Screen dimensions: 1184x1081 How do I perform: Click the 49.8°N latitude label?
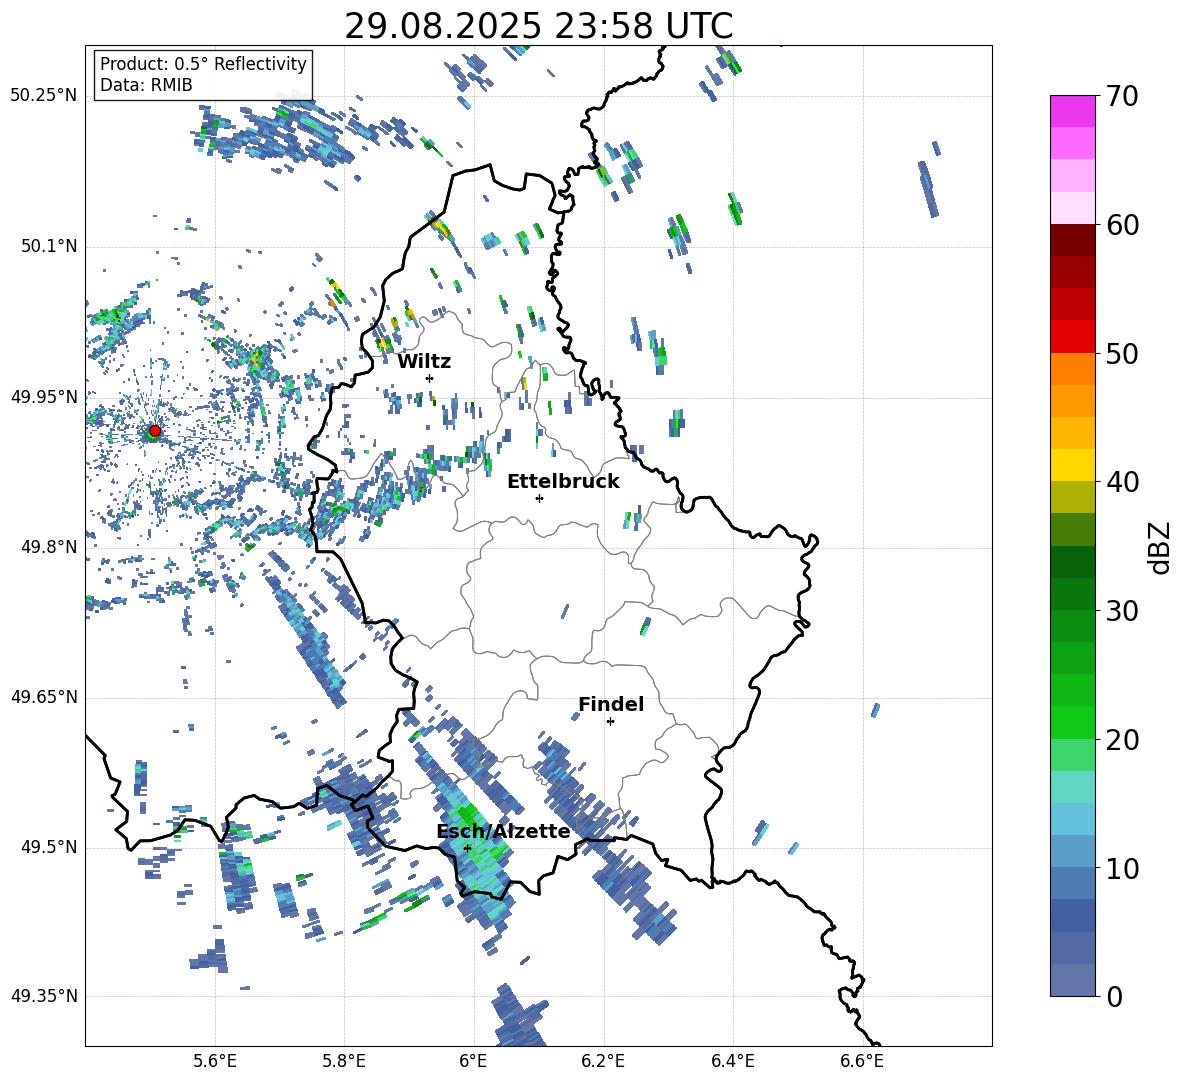pos(48,547)
